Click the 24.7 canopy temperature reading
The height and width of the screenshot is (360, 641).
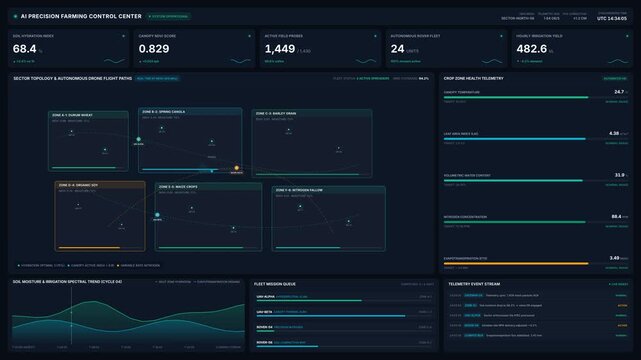click(x=619, y=92)
